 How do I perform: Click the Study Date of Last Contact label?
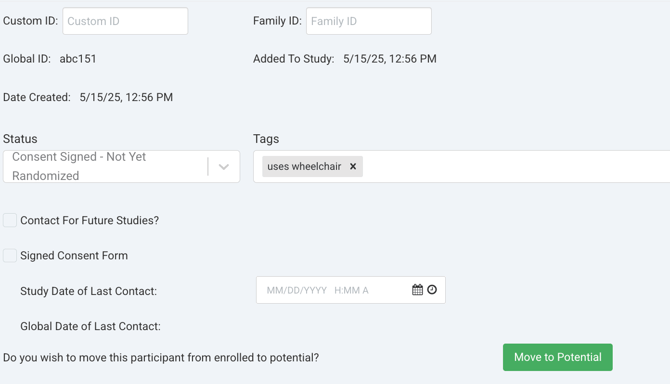click(88, 291)
